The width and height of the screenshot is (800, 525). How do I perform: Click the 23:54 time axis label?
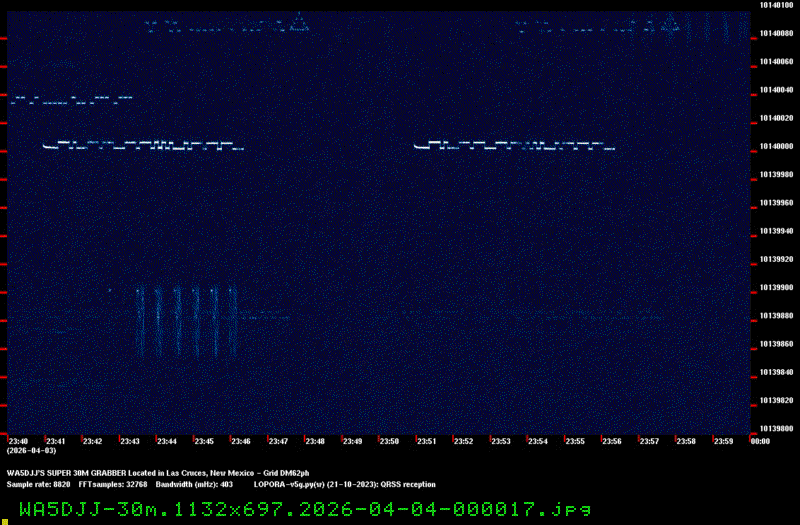538,441
